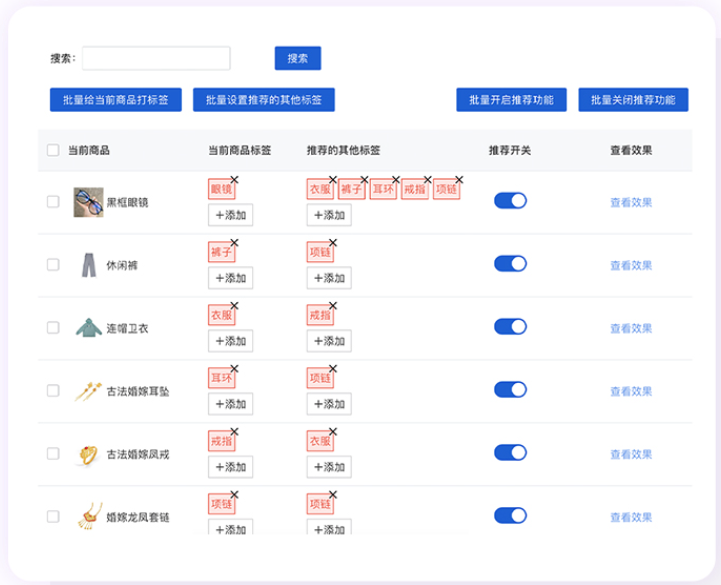
Task: Remove 戒指 recommended tag in 黑框眼镜 row
Action: tap(428, 180)
